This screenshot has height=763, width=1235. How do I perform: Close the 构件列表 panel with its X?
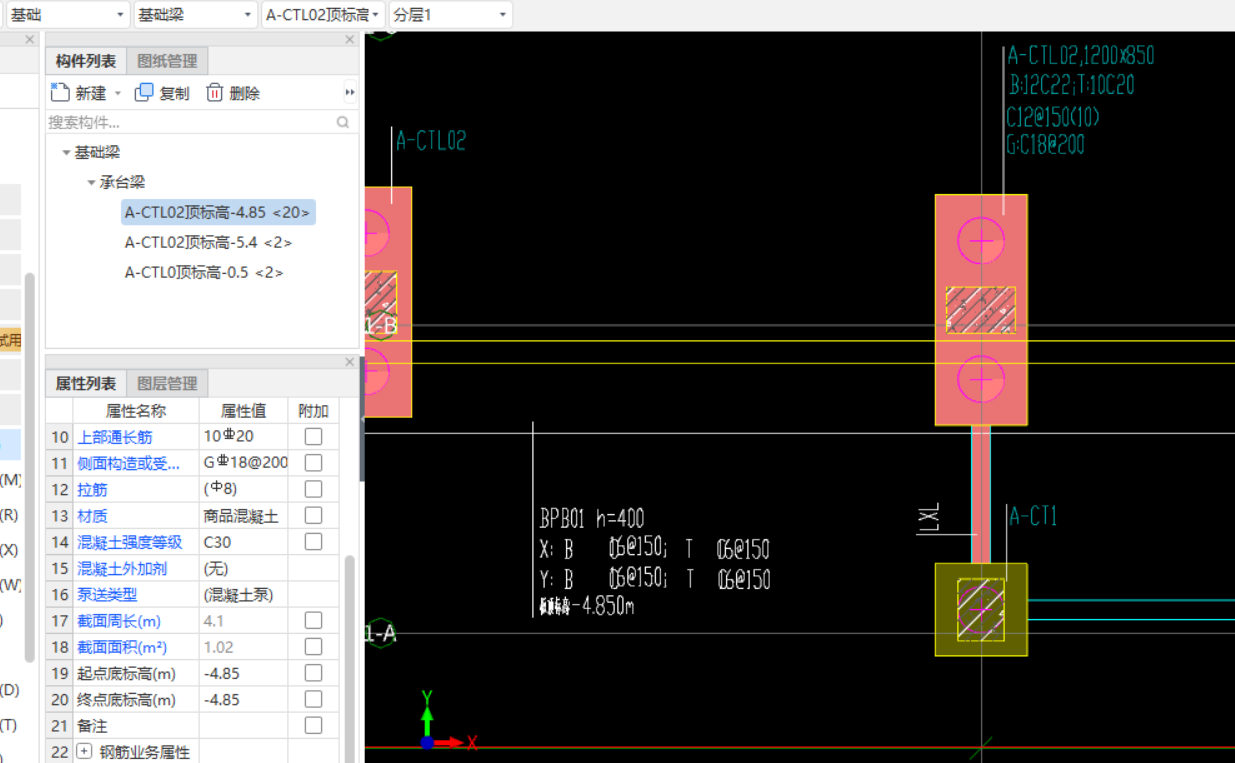click(350, 40)
